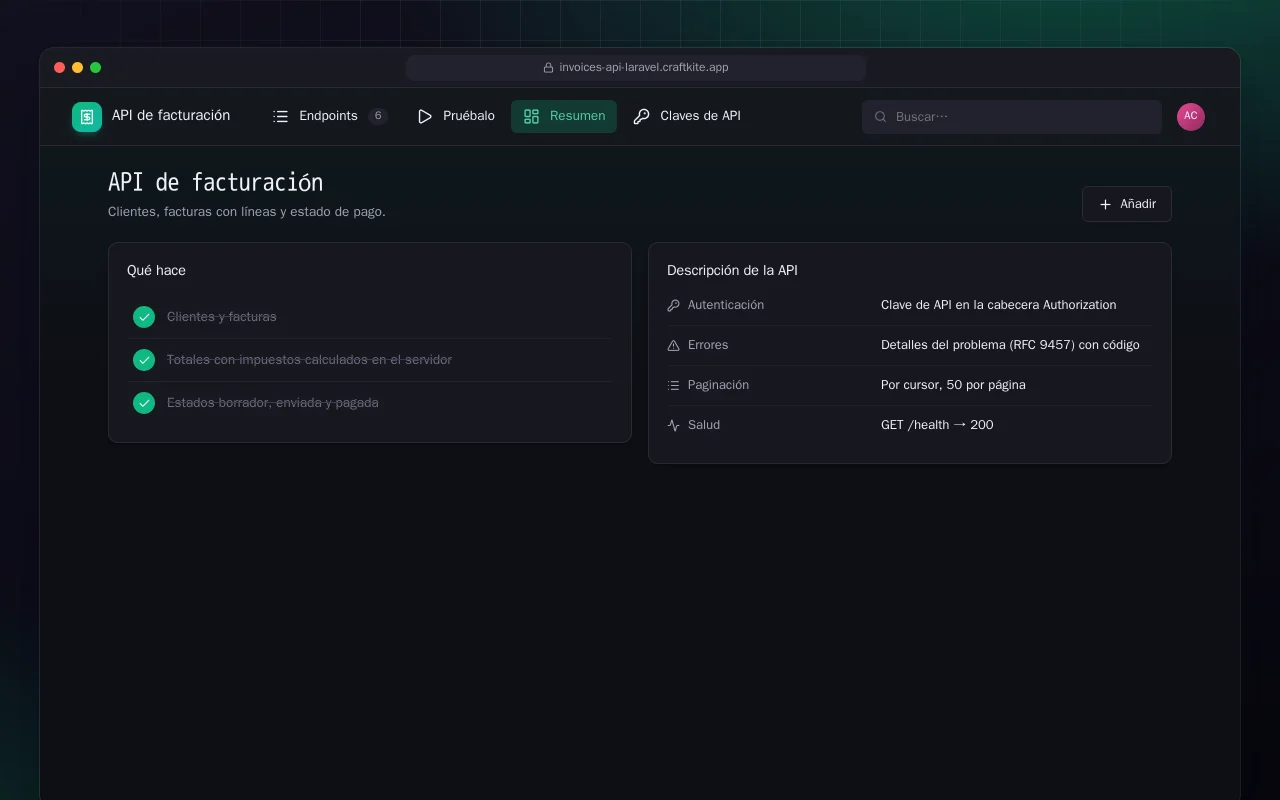Viewport: 1280px width, 800px height.
Task: Click the Paginación list icon
Action: 673,385
